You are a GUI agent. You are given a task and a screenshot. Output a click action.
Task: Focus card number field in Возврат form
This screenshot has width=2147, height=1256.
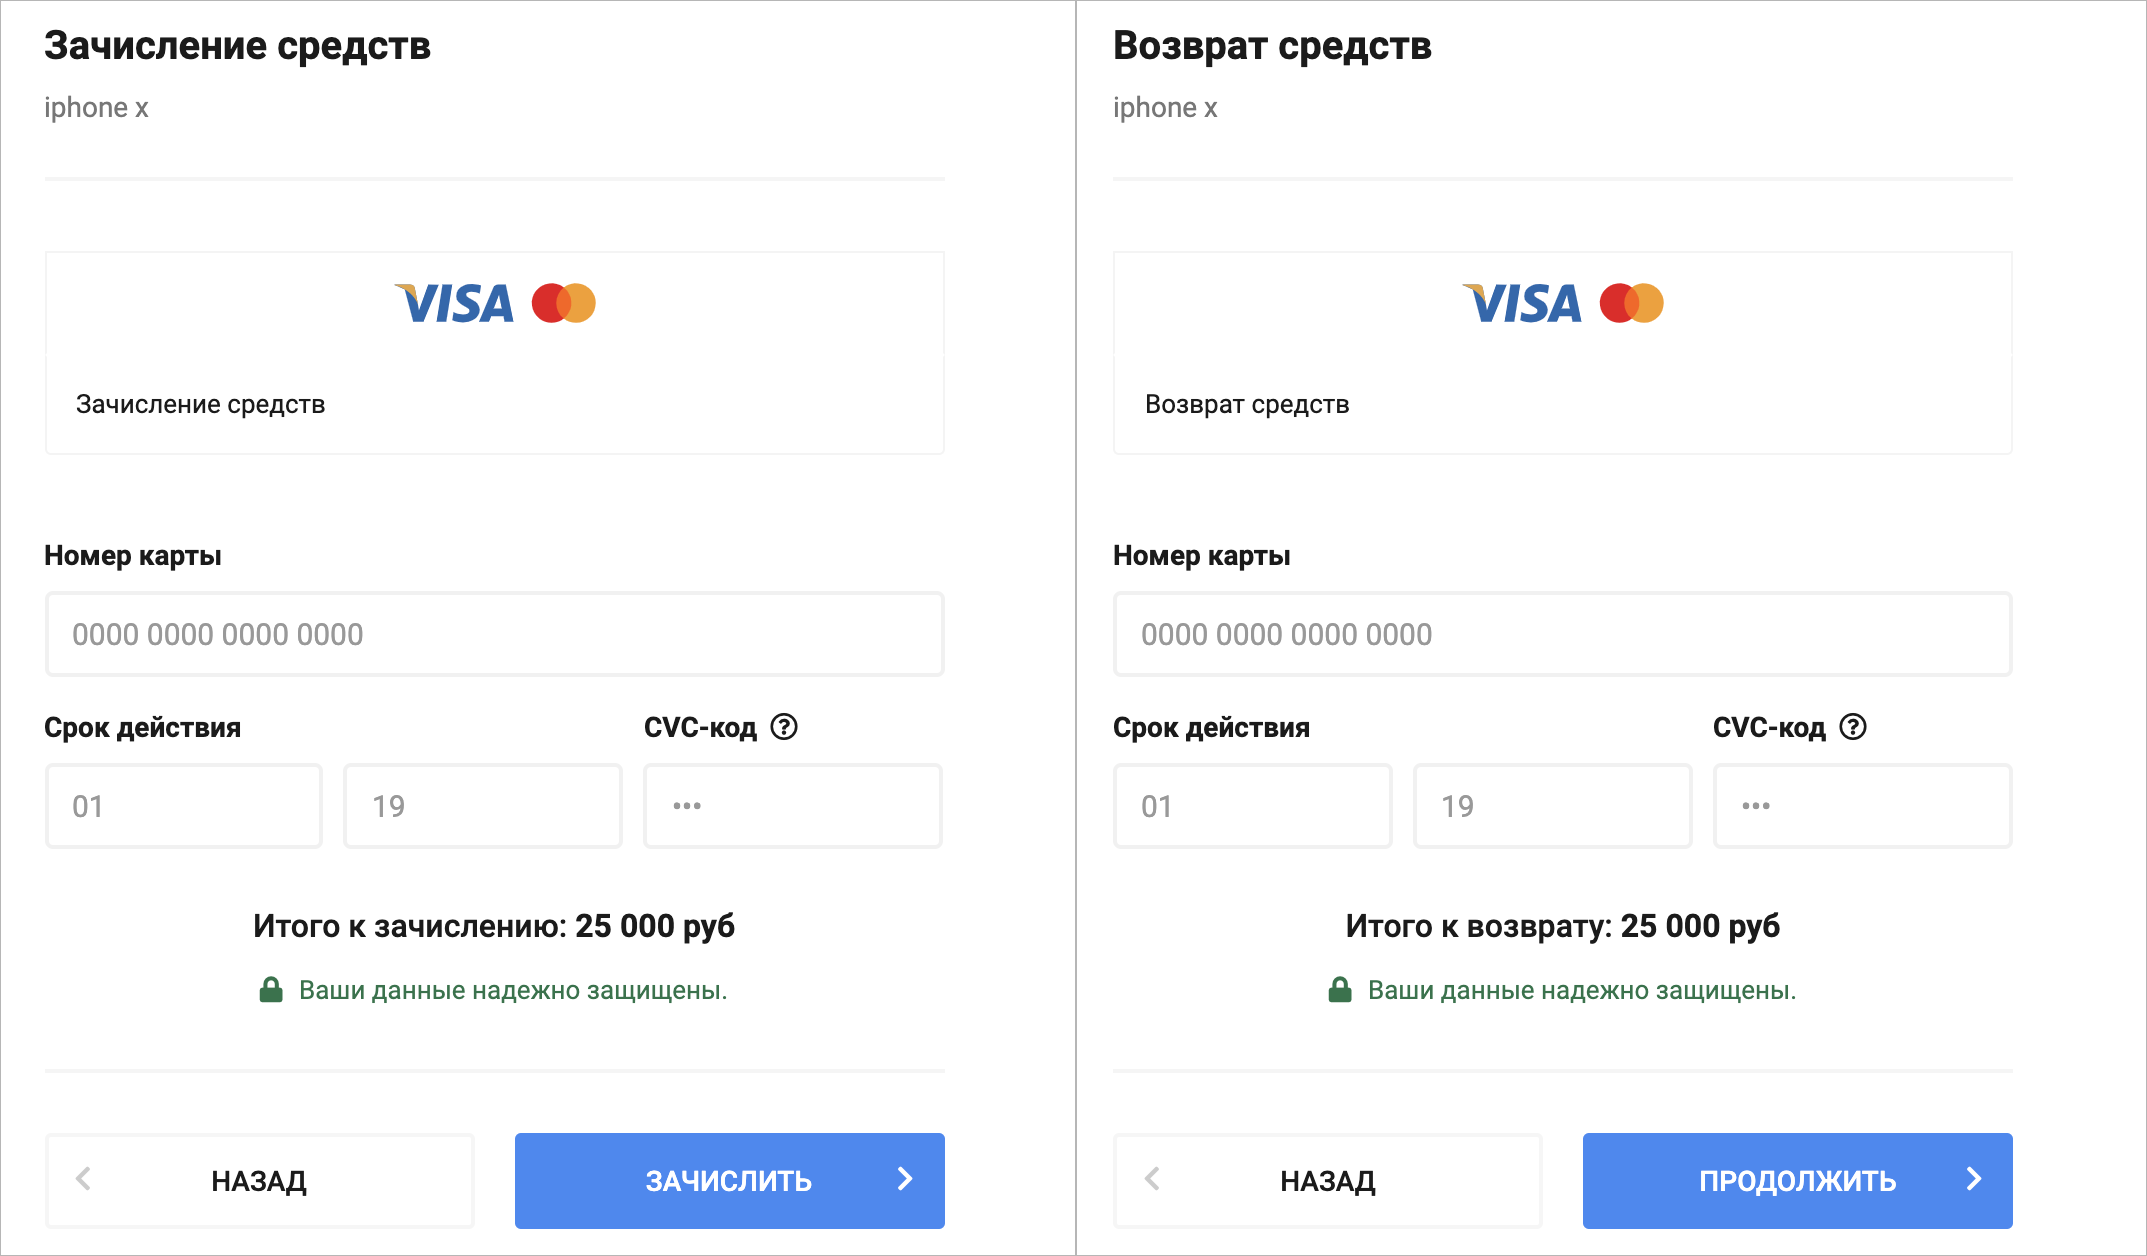[x=1563, y=634]
